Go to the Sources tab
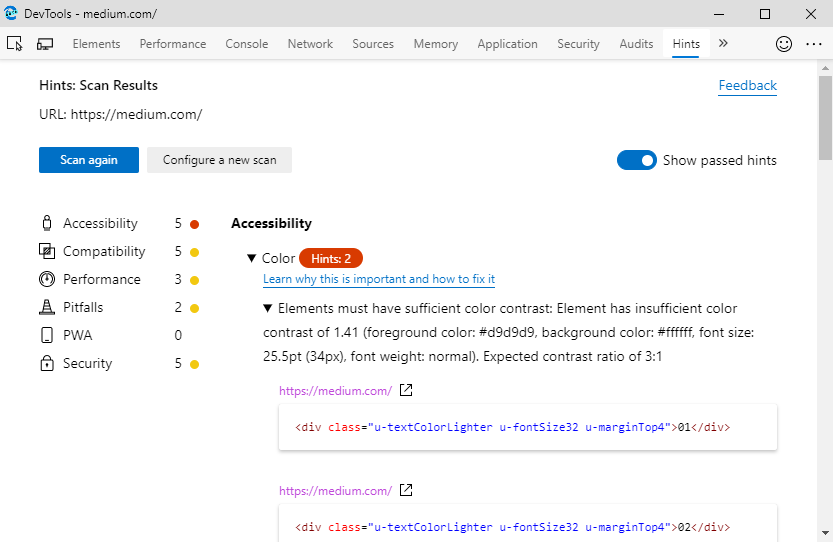833x542 pixels. (373, 44)
